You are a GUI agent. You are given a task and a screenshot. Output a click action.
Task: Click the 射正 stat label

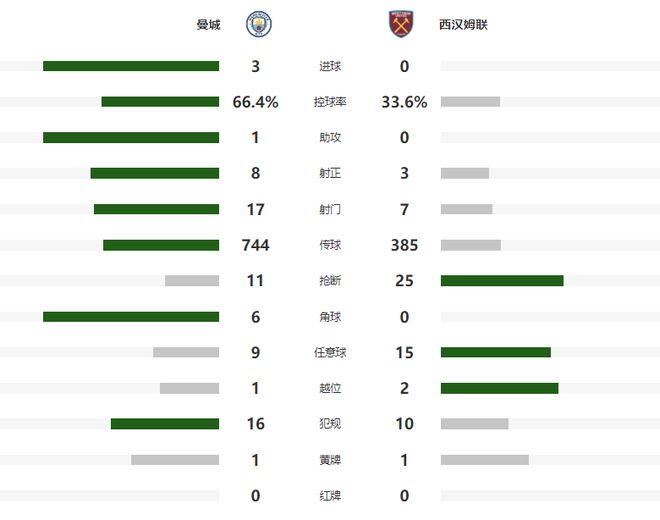(330, 174)
